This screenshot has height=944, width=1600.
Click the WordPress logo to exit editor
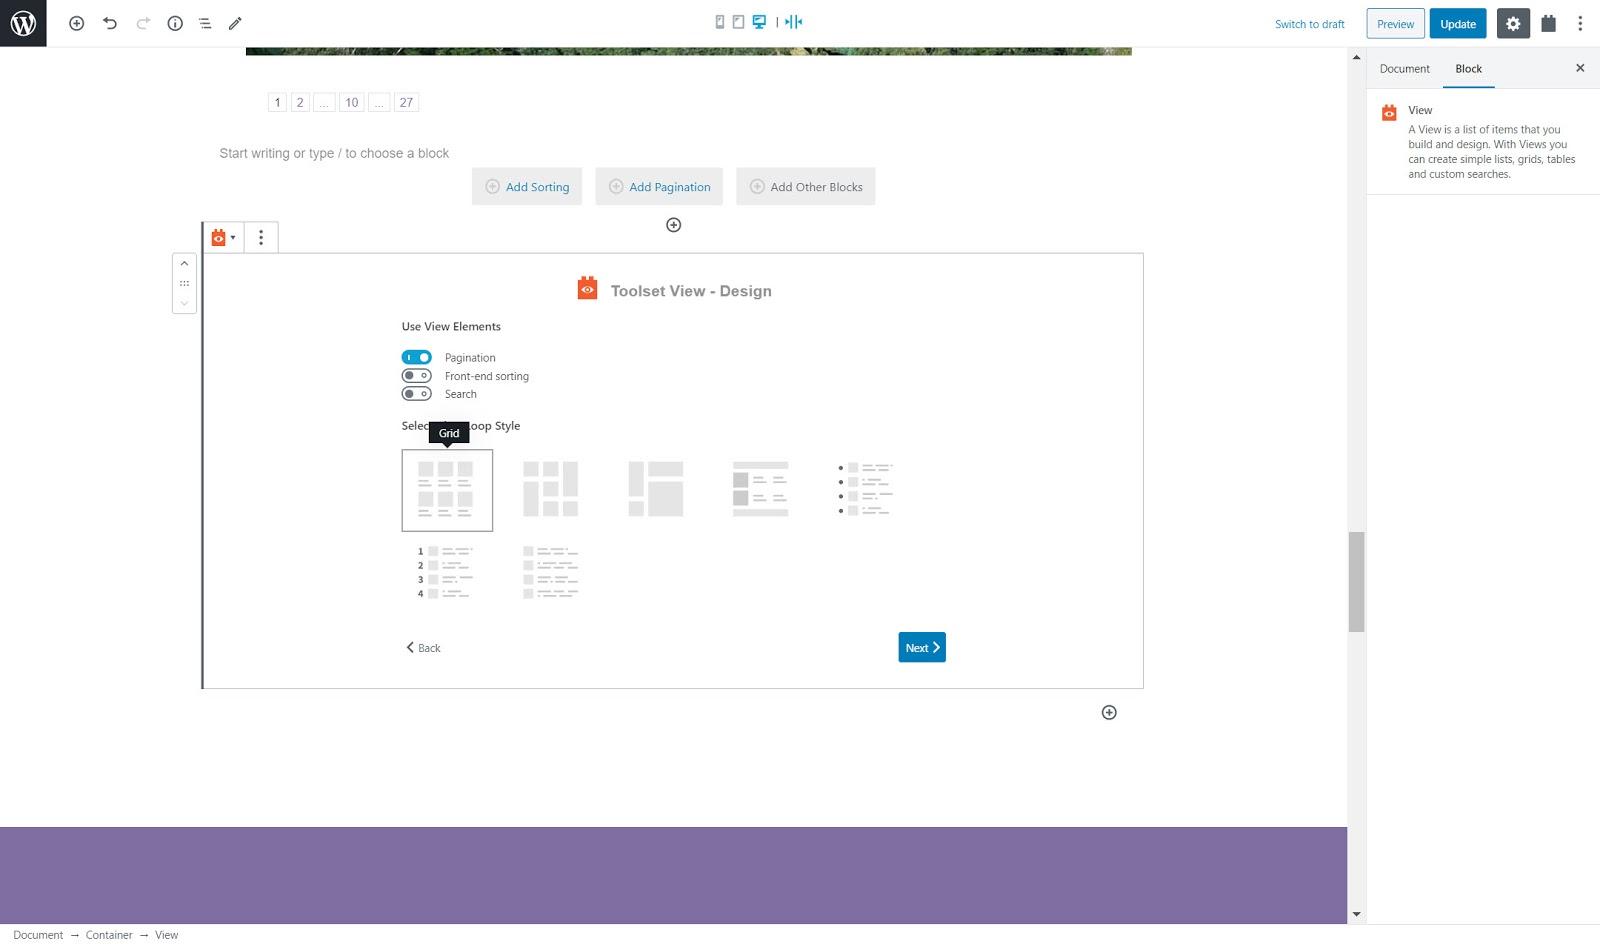23,23
